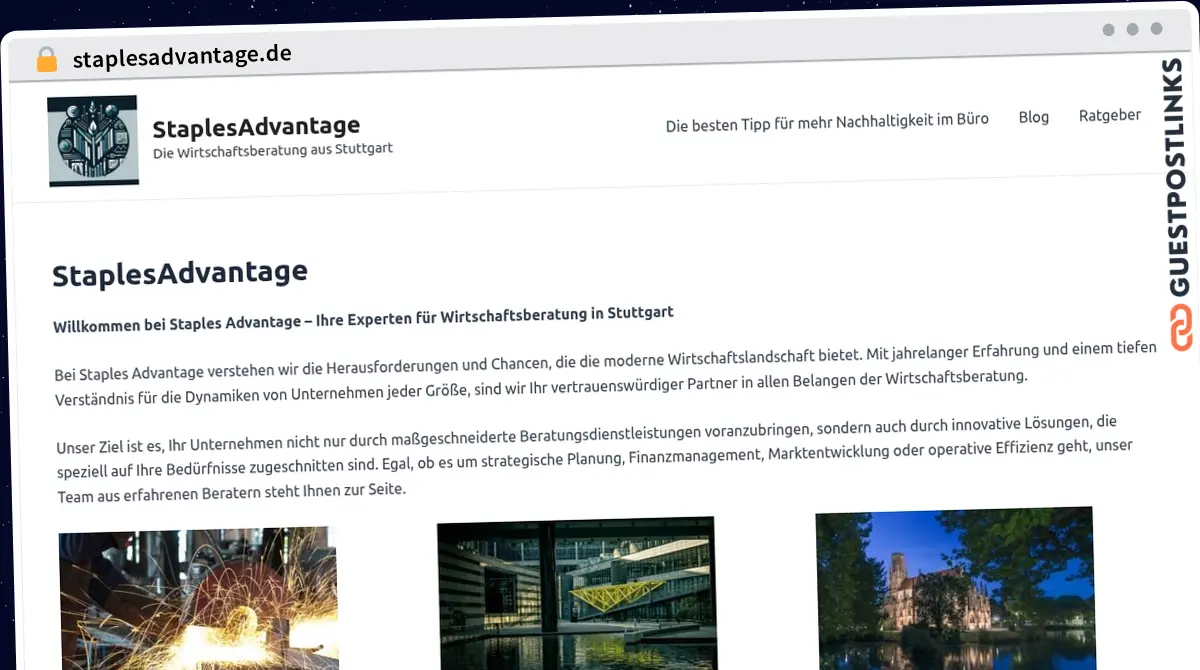Click the padlock icon in the address bar
This screenshot has width=1200, height=670.
pos(47,59)
